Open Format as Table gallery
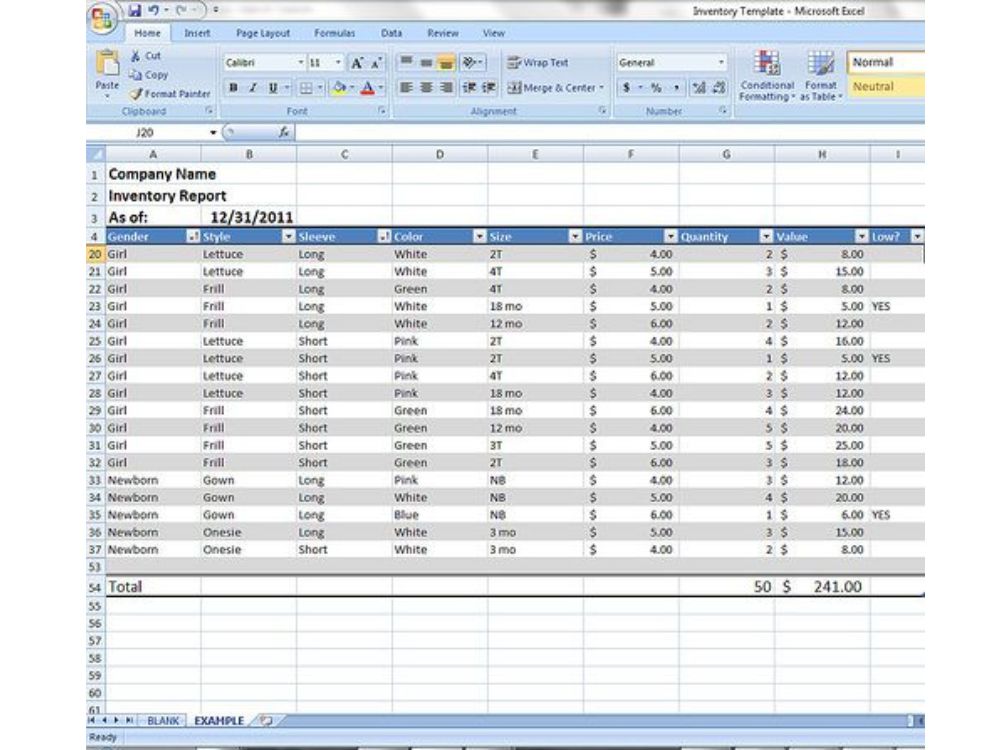The height and width of the screenshot is (750, 1000). [x=821, y=75]
